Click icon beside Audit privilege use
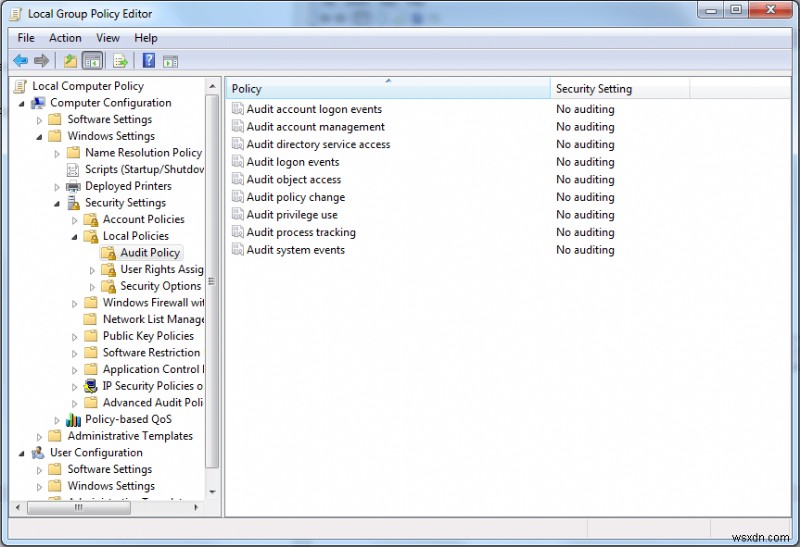800x547 pixels. click(238, 214)
